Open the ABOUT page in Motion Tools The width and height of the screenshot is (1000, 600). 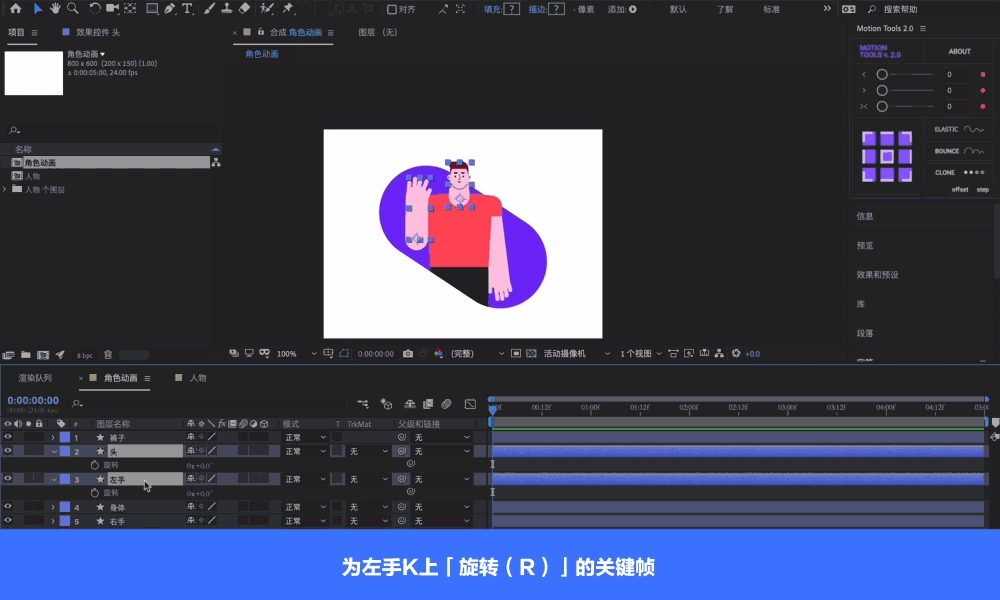(x=958, y=51)
